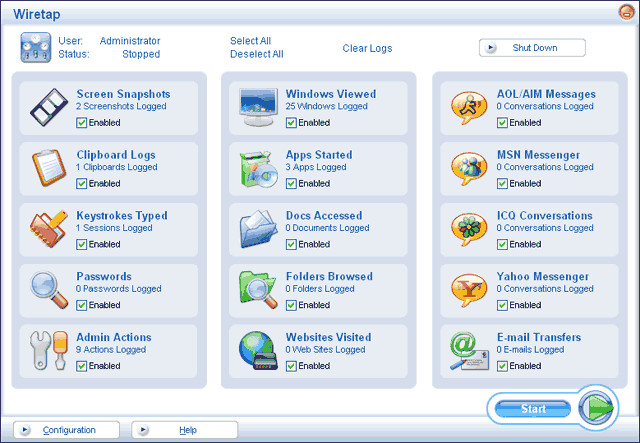
Task: Click the blue Start button
Action: coord(533,408)
